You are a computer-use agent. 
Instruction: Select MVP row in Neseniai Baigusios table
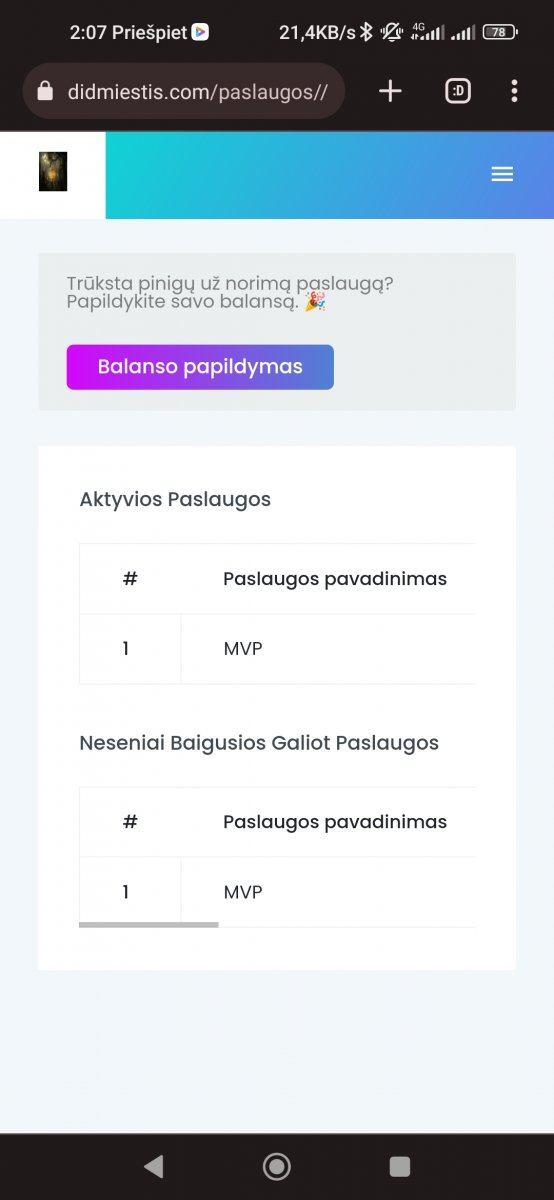[x=277, y=892]
